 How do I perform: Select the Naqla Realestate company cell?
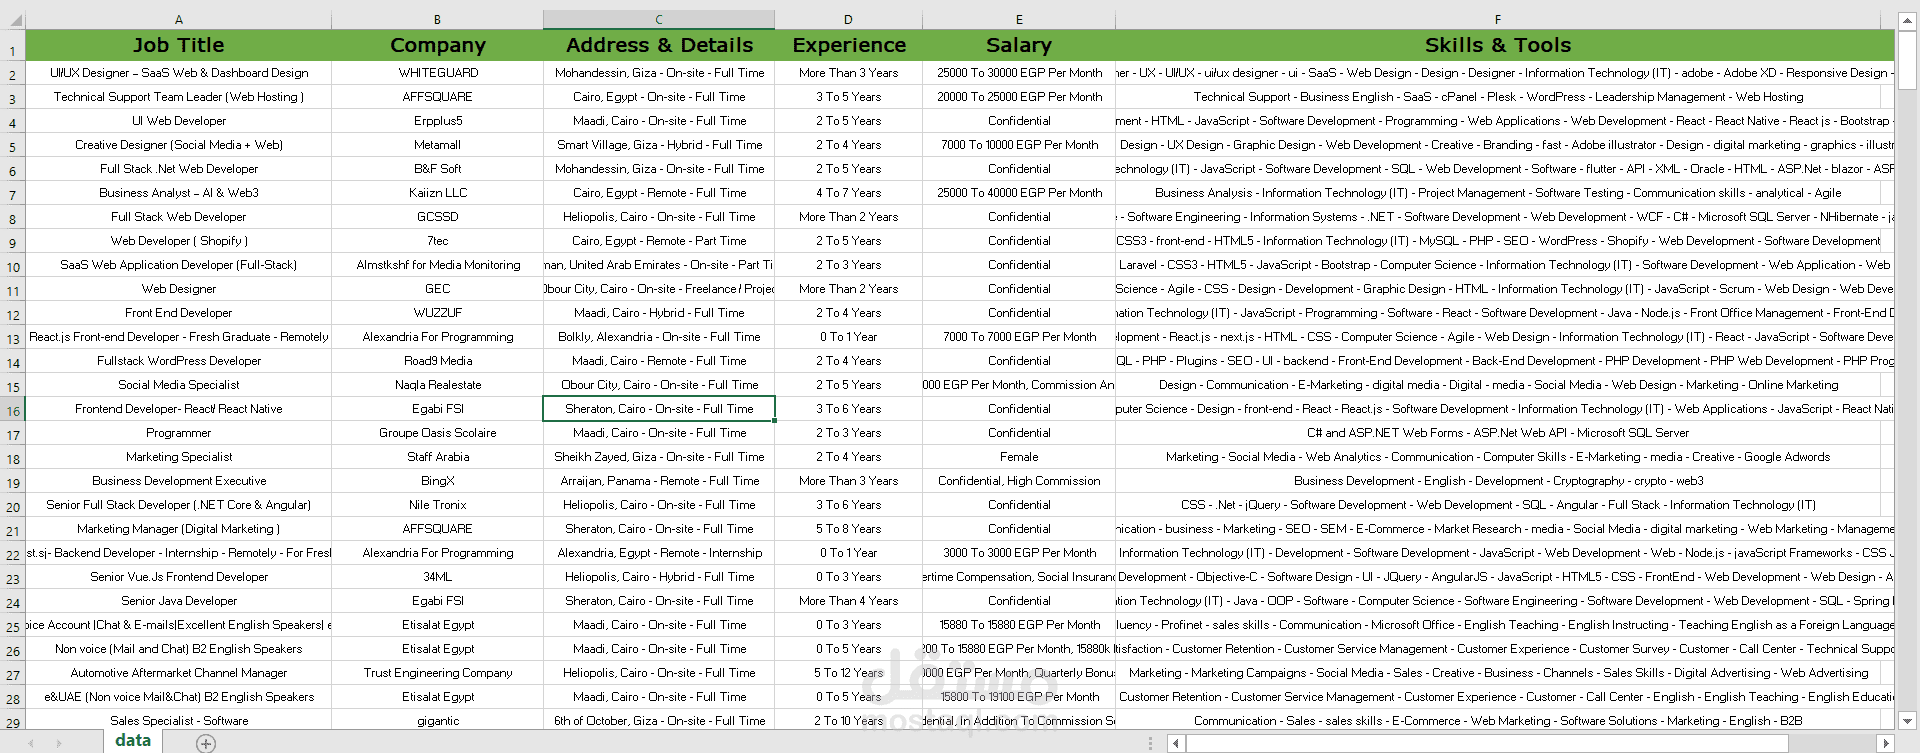click(x=438, y=385)
